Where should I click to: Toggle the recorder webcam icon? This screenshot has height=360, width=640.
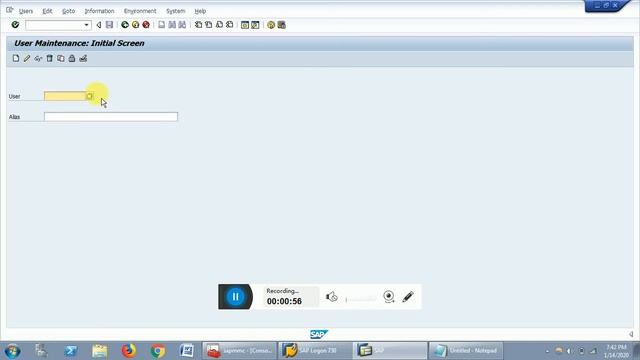[x=389, y=297]
